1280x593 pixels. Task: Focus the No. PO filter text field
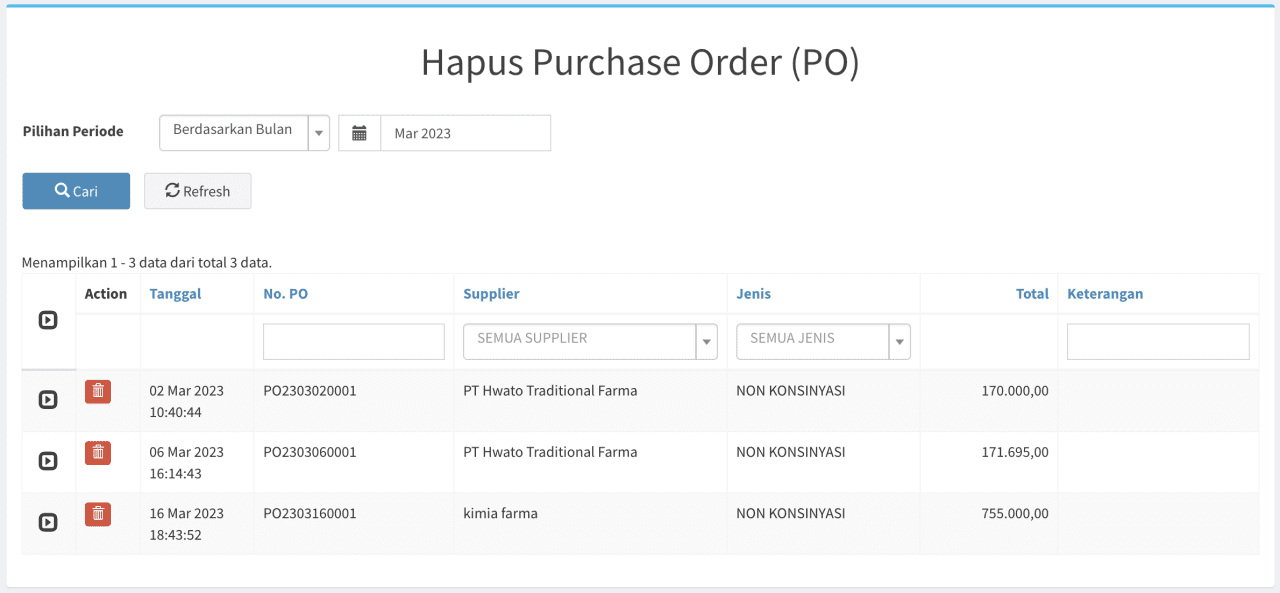pos(354,342)
